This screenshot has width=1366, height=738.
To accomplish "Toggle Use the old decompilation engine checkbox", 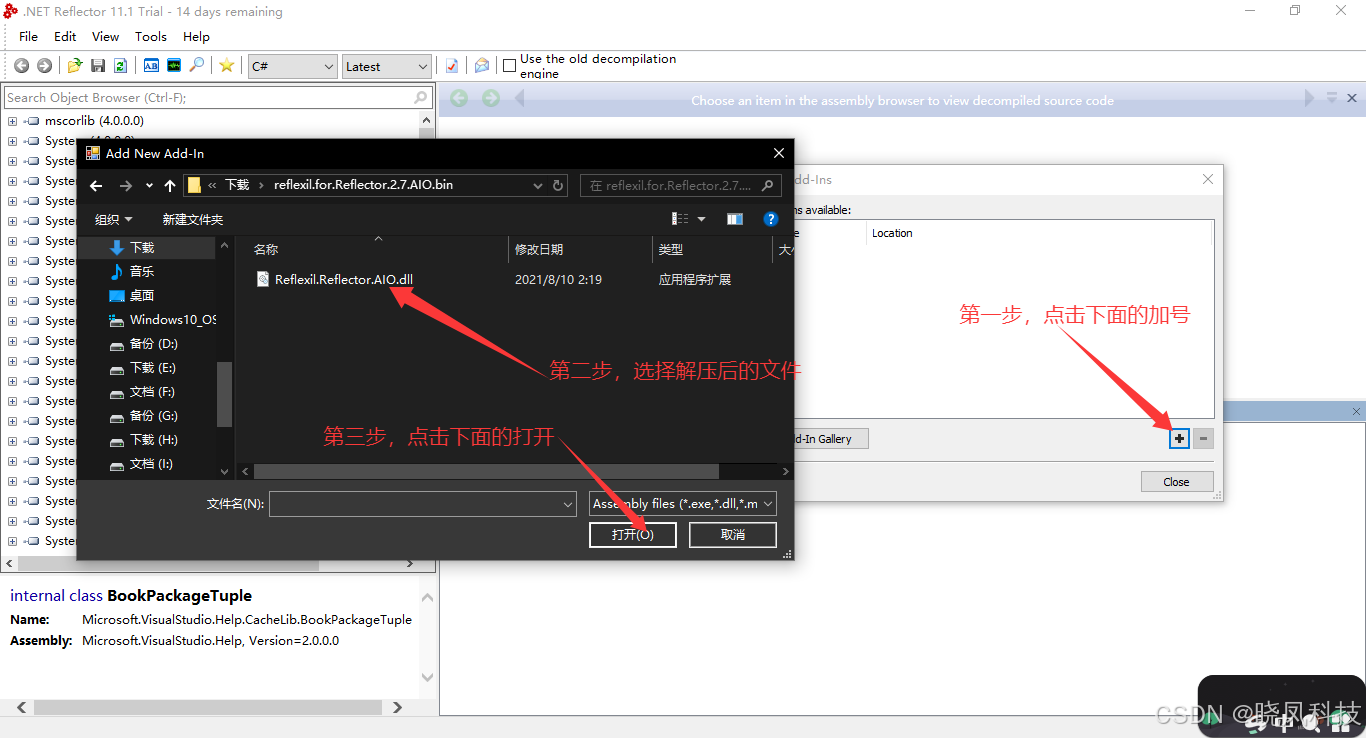I will tap(510, 66).
